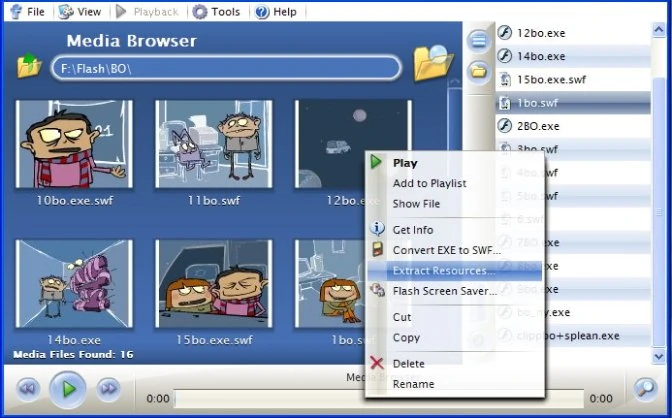Select 2BO.exe in the file list

click(x=573, y=126)
